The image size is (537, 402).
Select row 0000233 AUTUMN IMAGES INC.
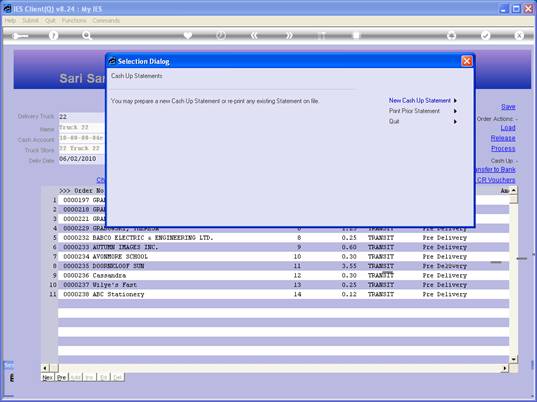283,247
